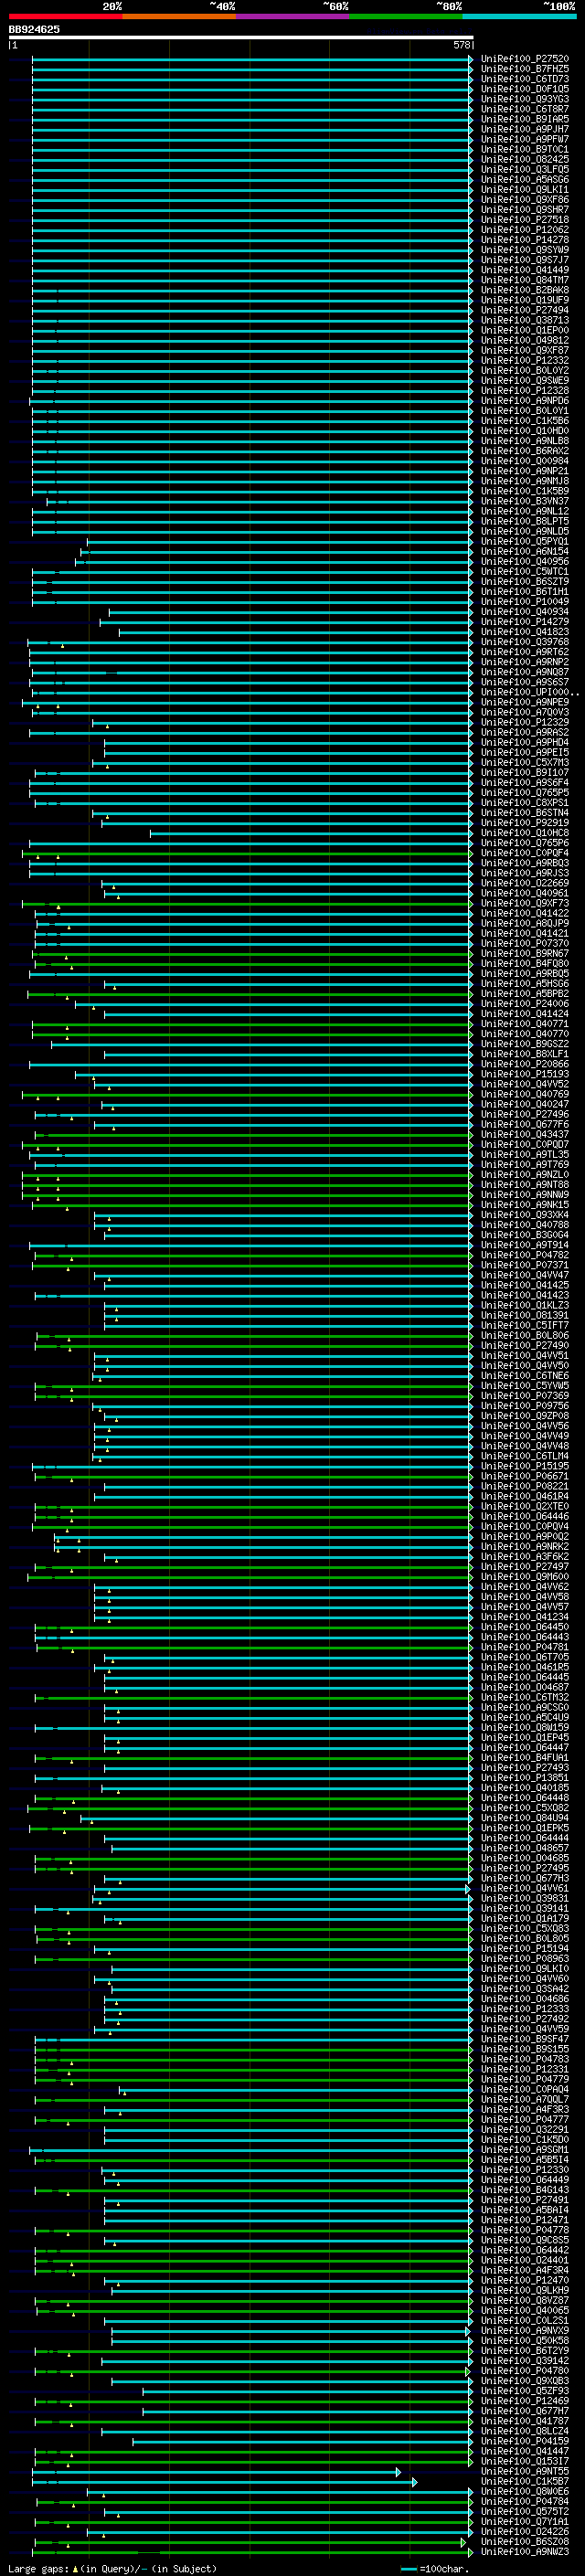Click alignment label UniRef100_Q41823
Viewport: 585px width, 2576px height.
pos(525,633)
